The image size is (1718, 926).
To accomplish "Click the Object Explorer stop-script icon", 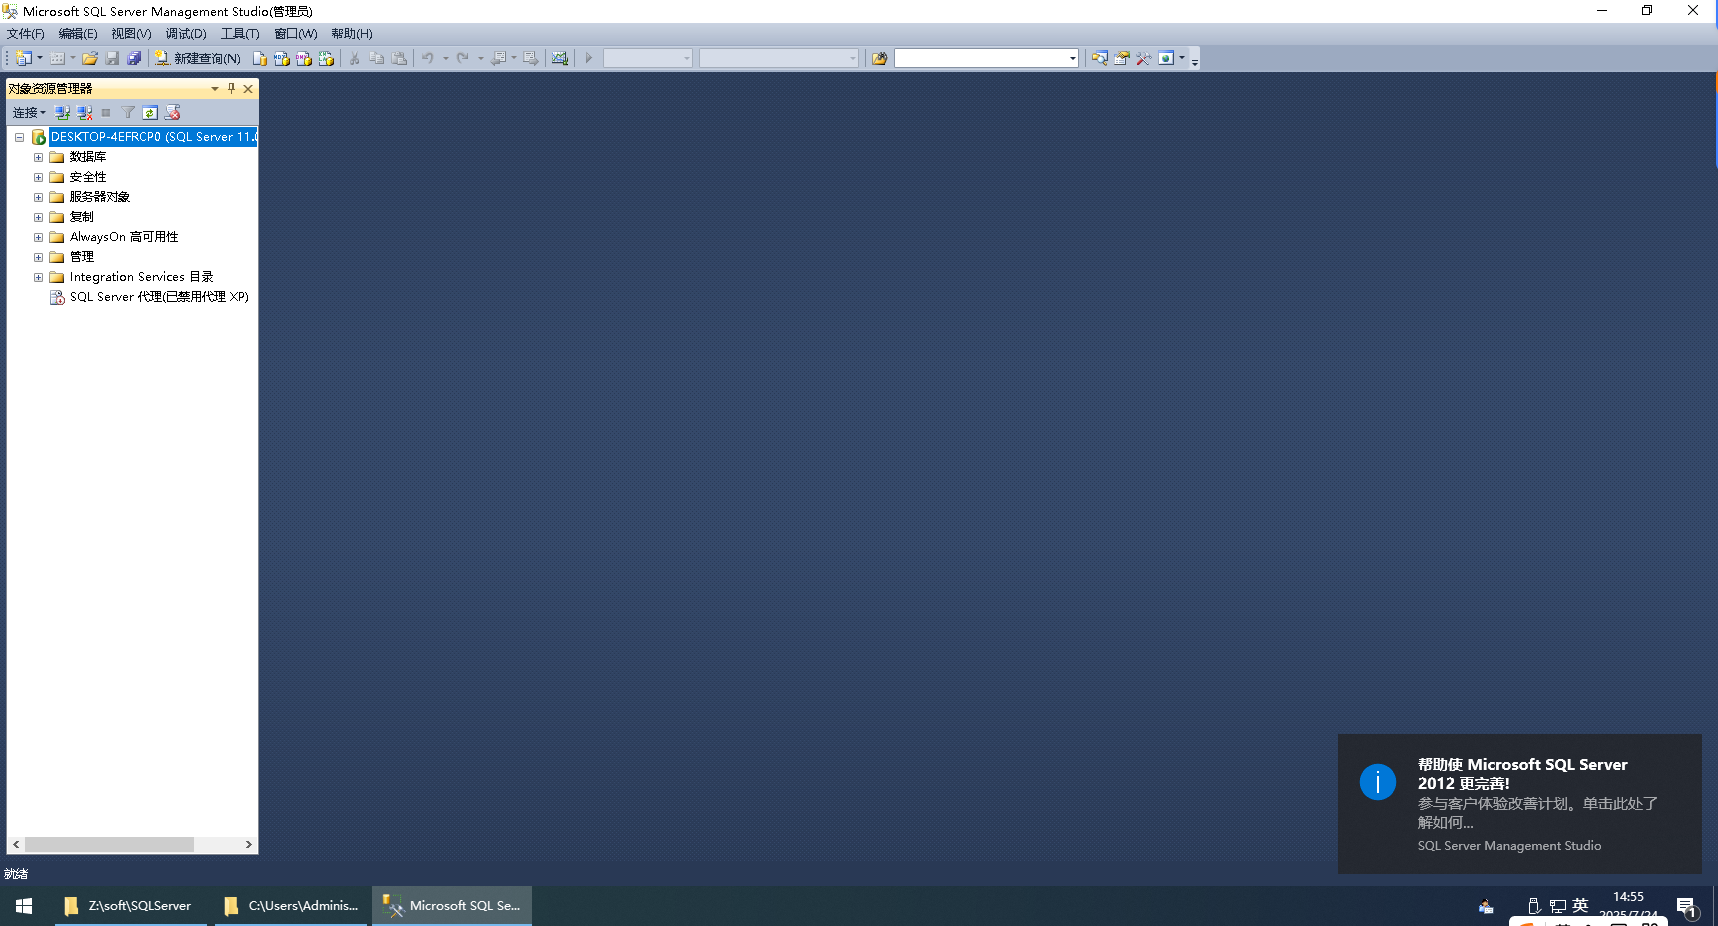I will [173, 113].
